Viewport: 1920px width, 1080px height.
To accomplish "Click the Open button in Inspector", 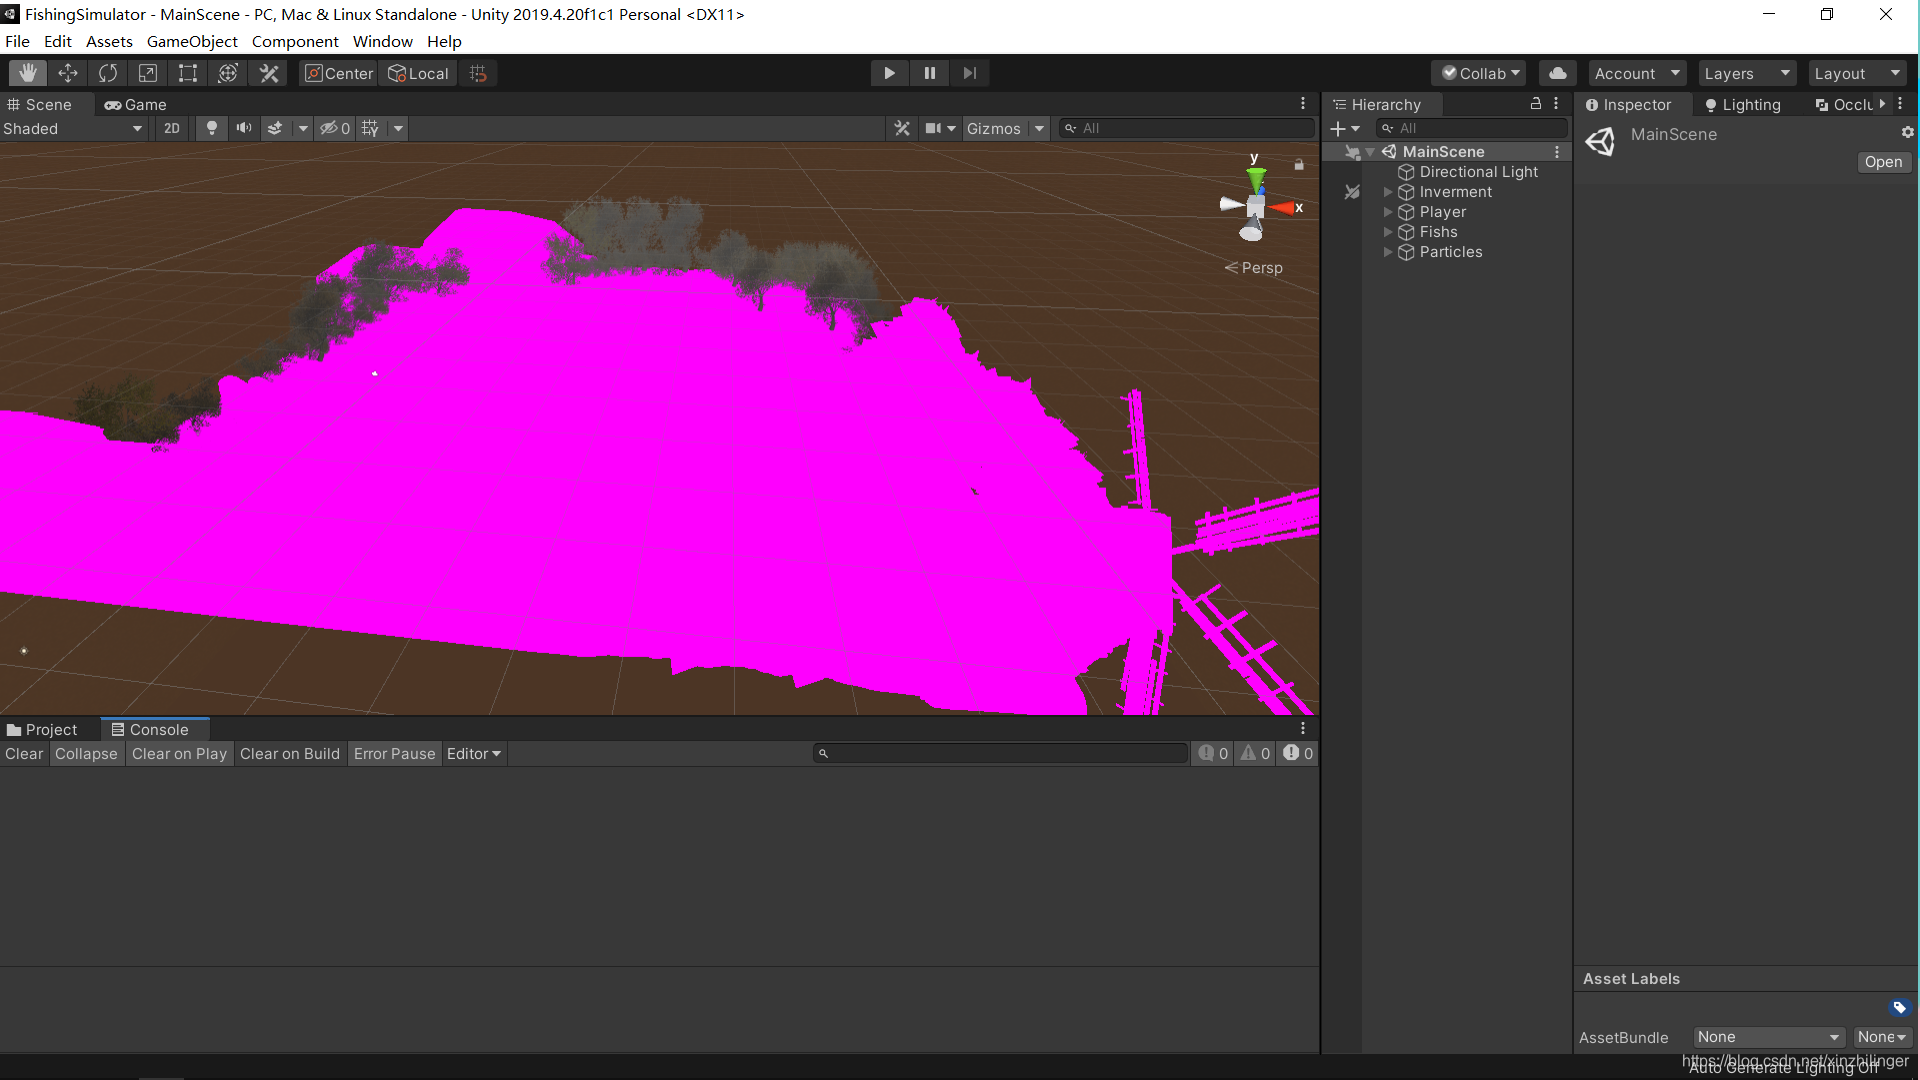I will tap(1883, 162).
